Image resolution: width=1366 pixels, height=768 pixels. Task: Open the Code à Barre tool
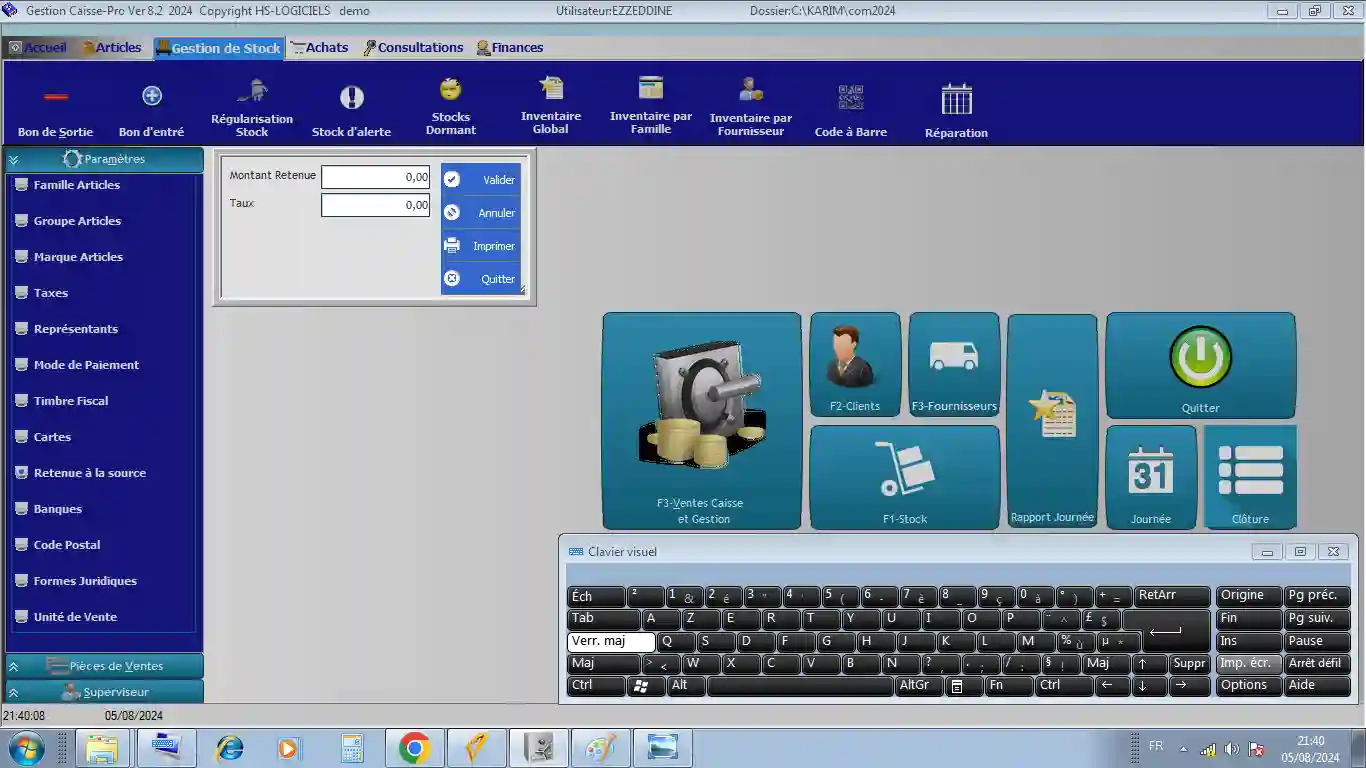coord(851,108)
